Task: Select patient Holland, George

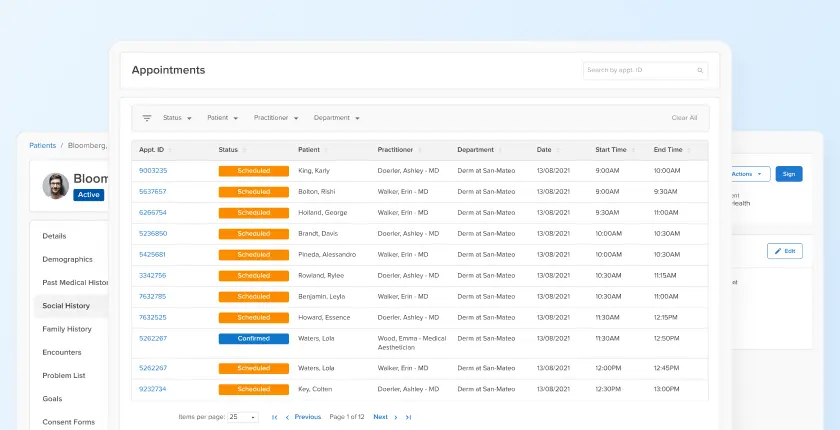Action: pos(322,213)
